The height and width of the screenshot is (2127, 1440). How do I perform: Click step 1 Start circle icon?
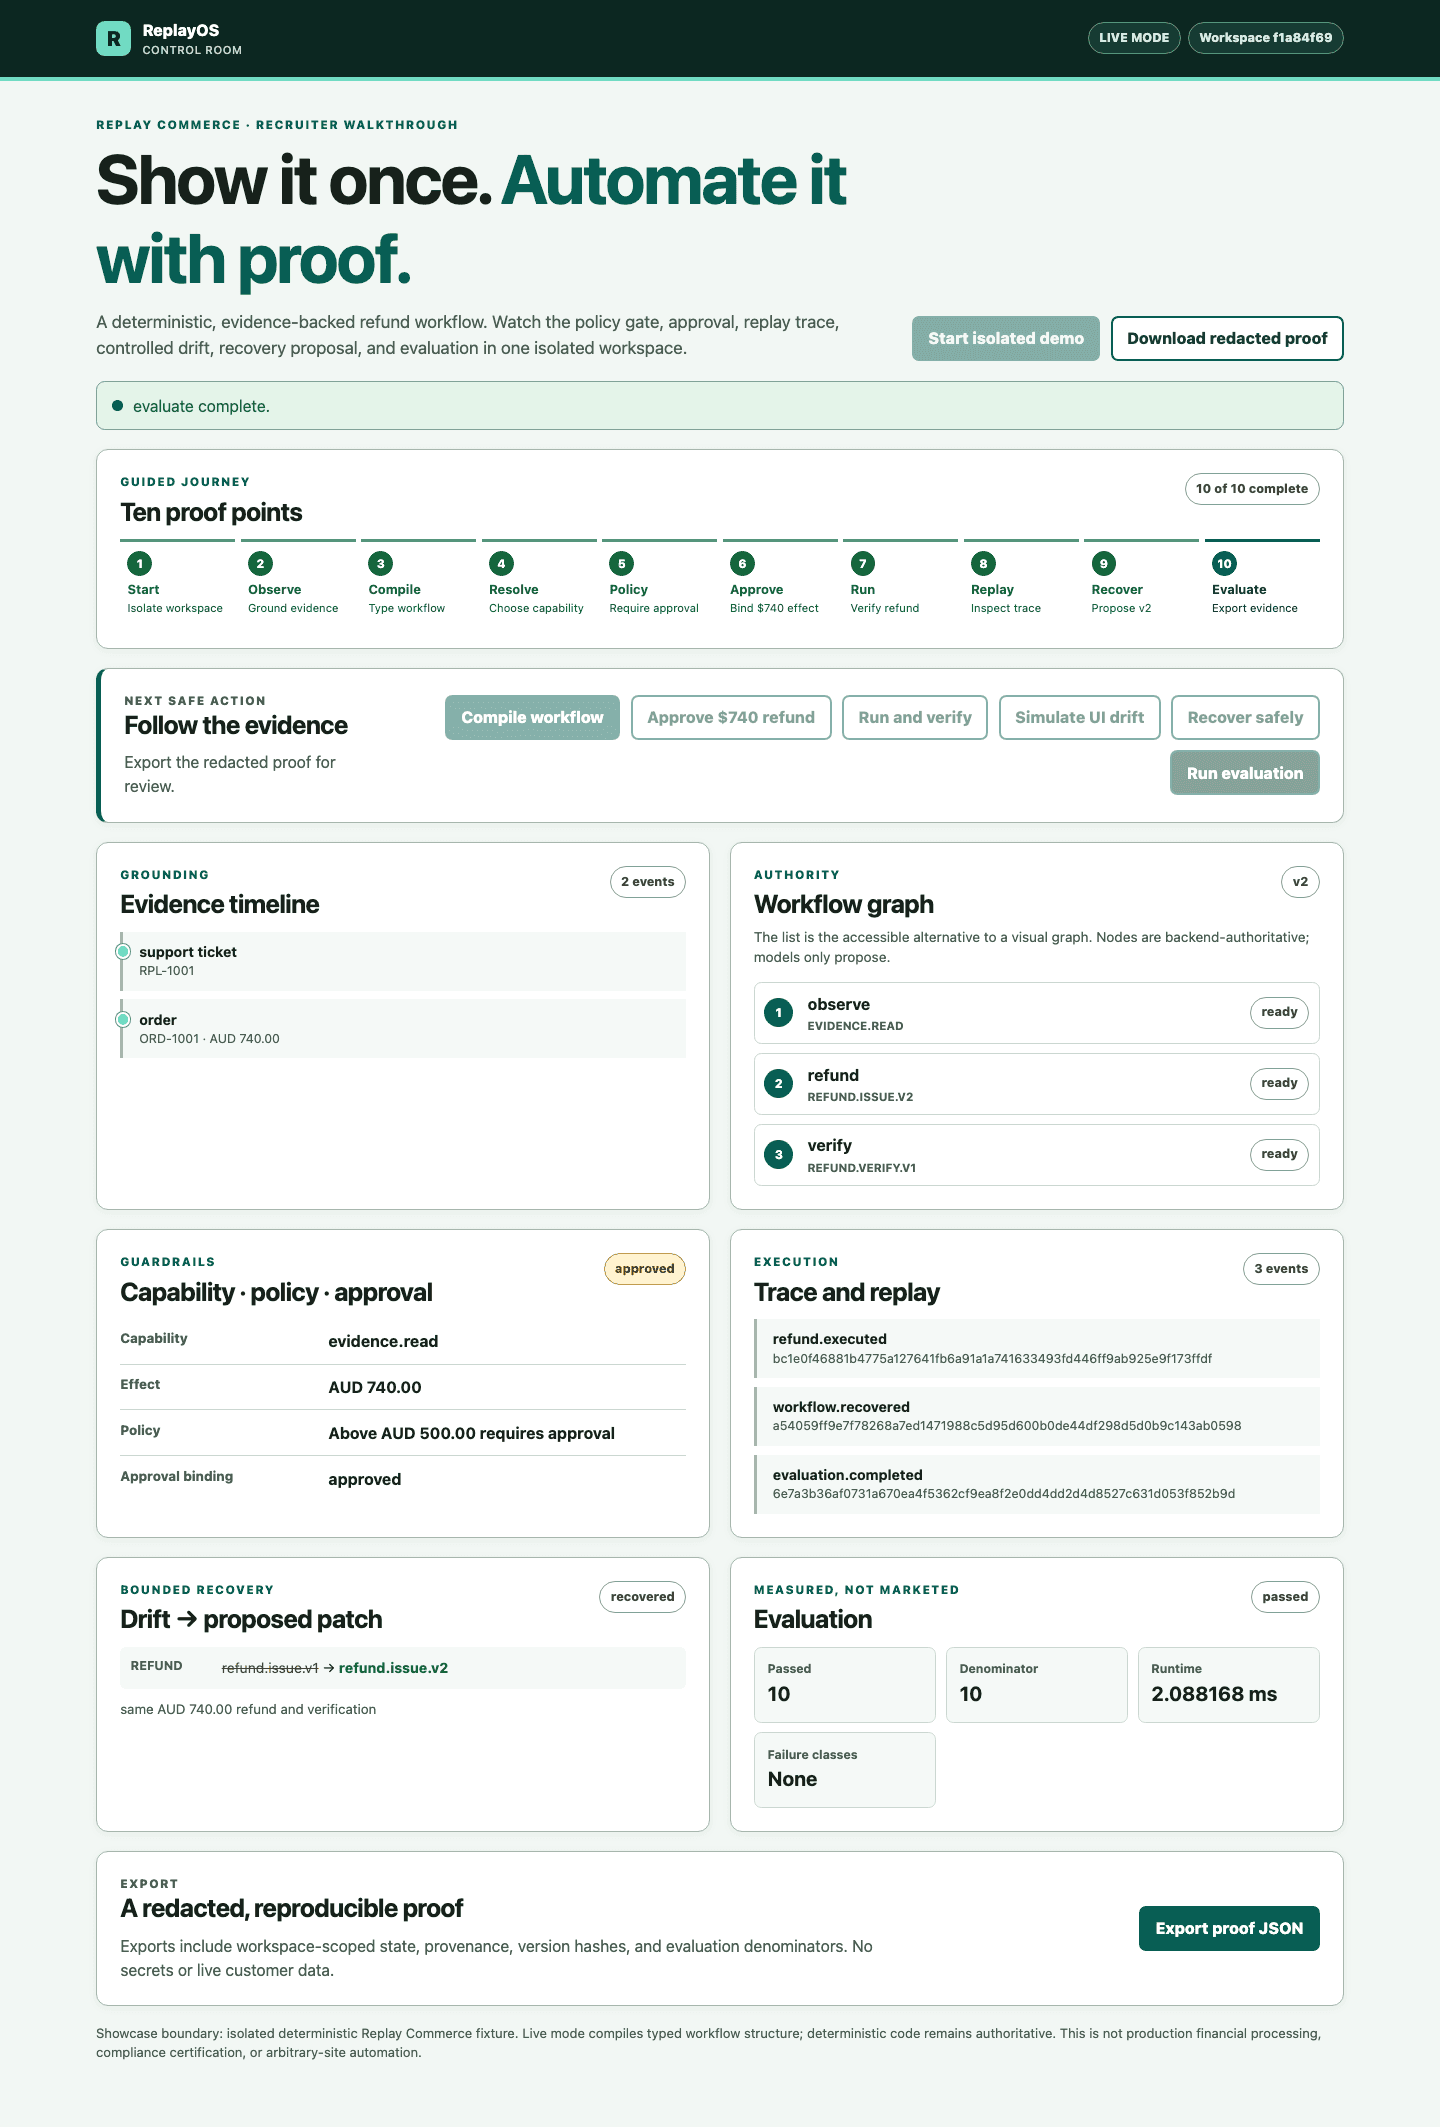(140, 563)
